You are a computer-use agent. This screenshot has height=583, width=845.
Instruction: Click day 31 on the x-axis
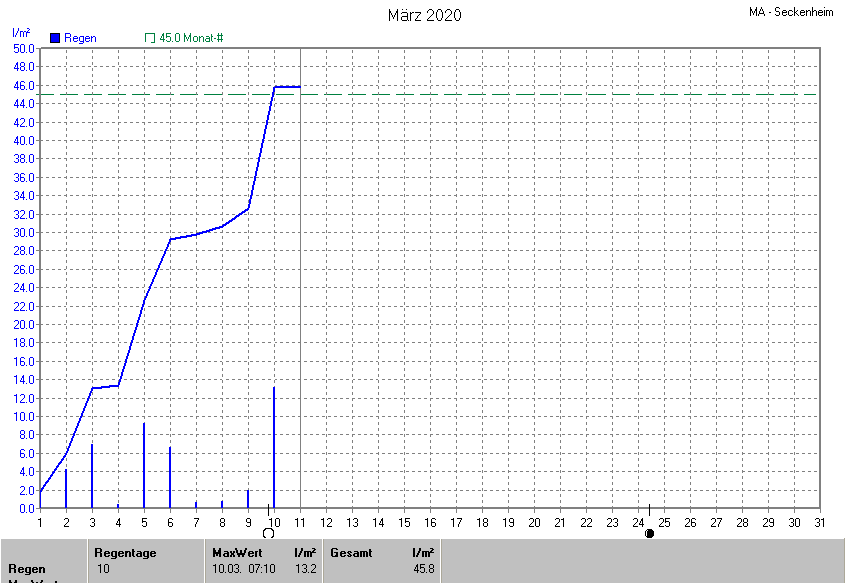tap(820, 522)
